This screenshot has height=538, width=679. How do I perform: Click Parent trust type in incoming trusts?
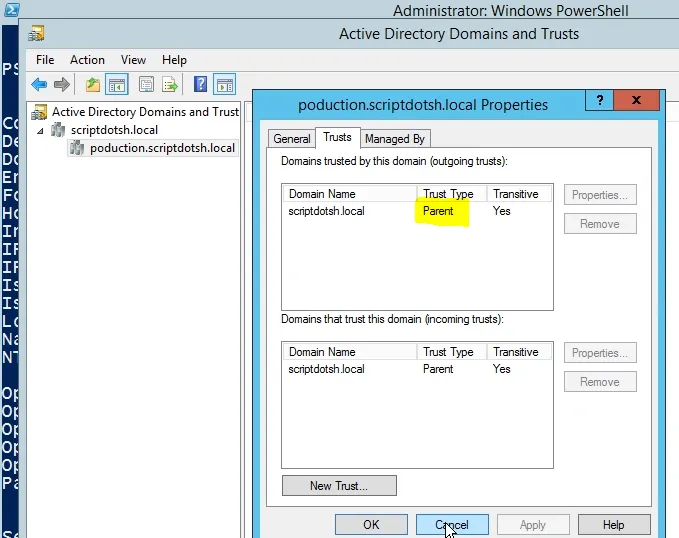pos(438,369)
